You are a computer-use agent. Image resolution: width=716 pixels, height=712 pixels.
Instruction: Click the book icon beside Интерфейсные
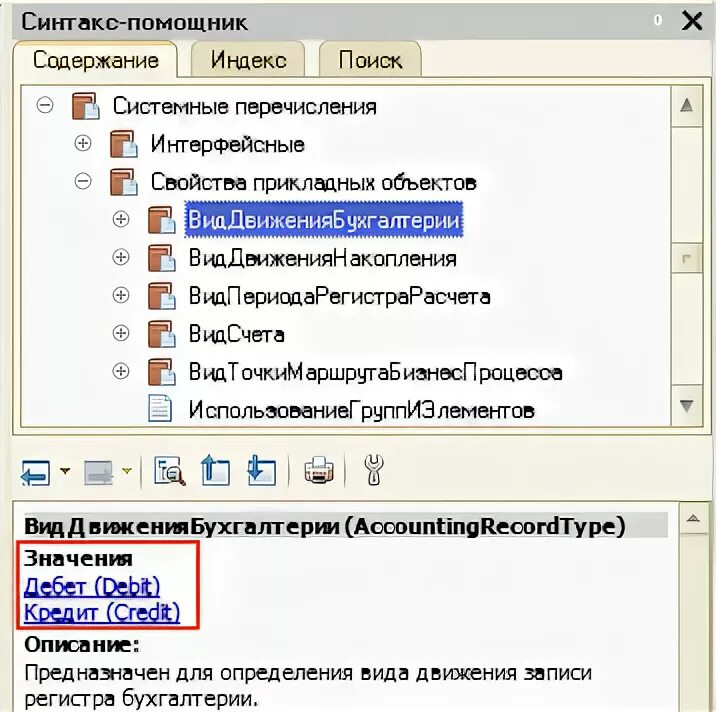click(x=124, y=144)
